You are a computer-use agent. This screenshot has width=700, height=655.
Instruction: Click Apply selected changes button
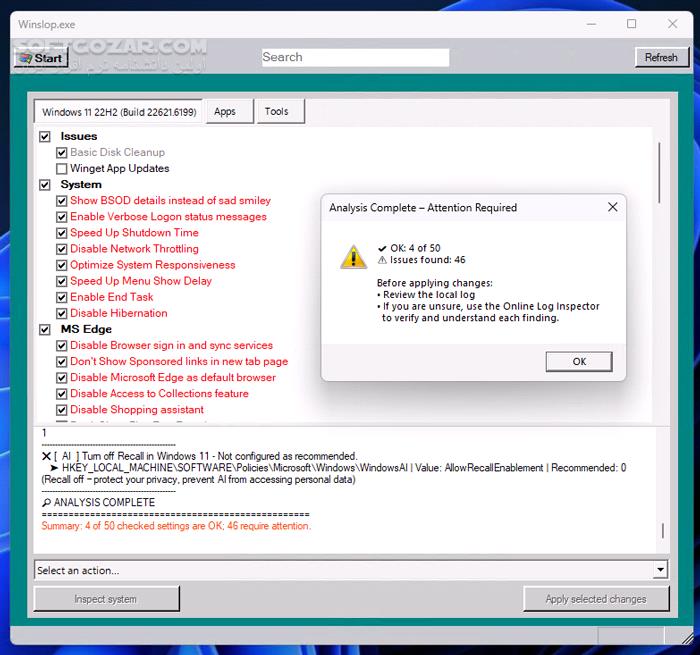click(x=595, y=599)
